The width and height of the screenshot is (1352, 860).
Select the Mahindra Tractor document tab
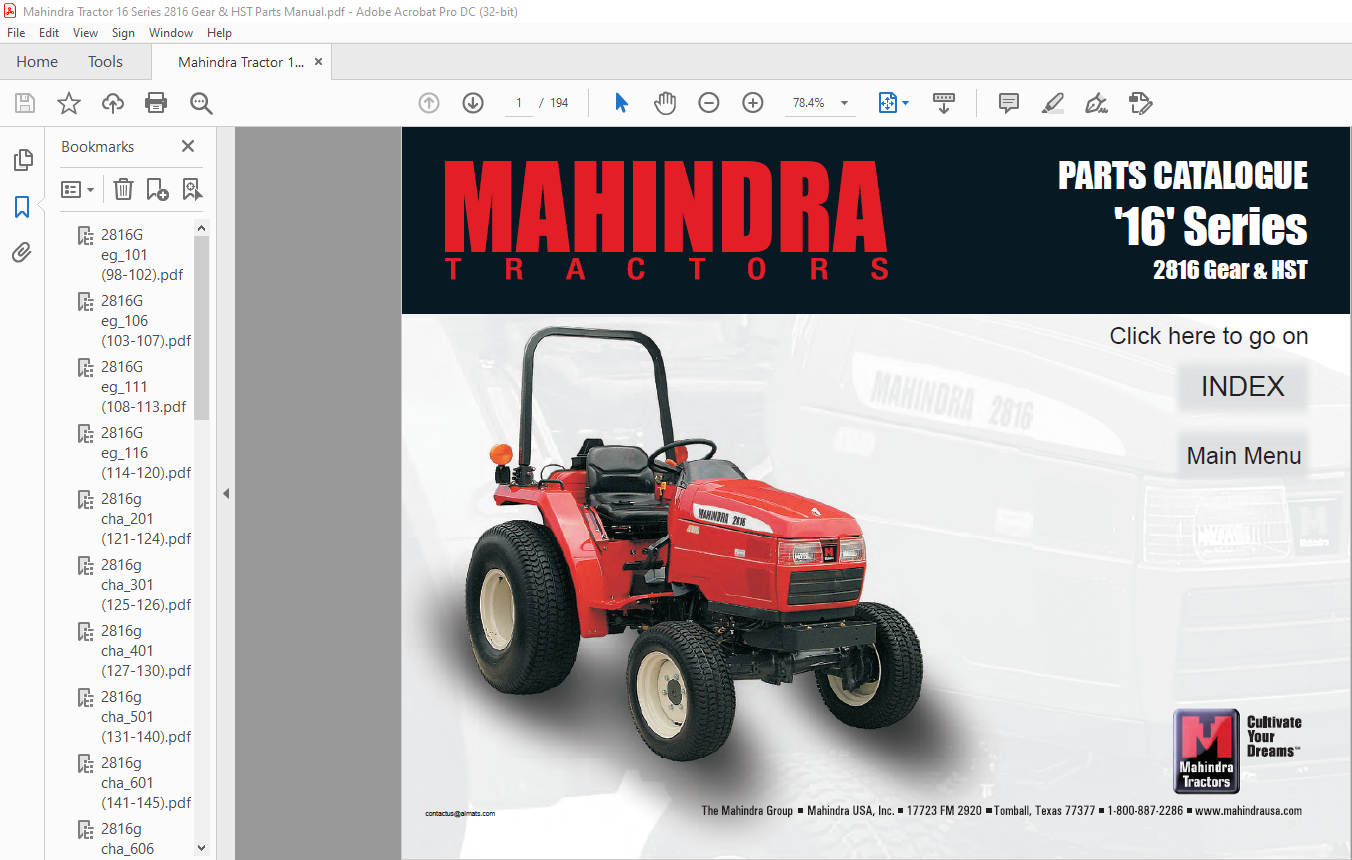(x=240, y=62)
